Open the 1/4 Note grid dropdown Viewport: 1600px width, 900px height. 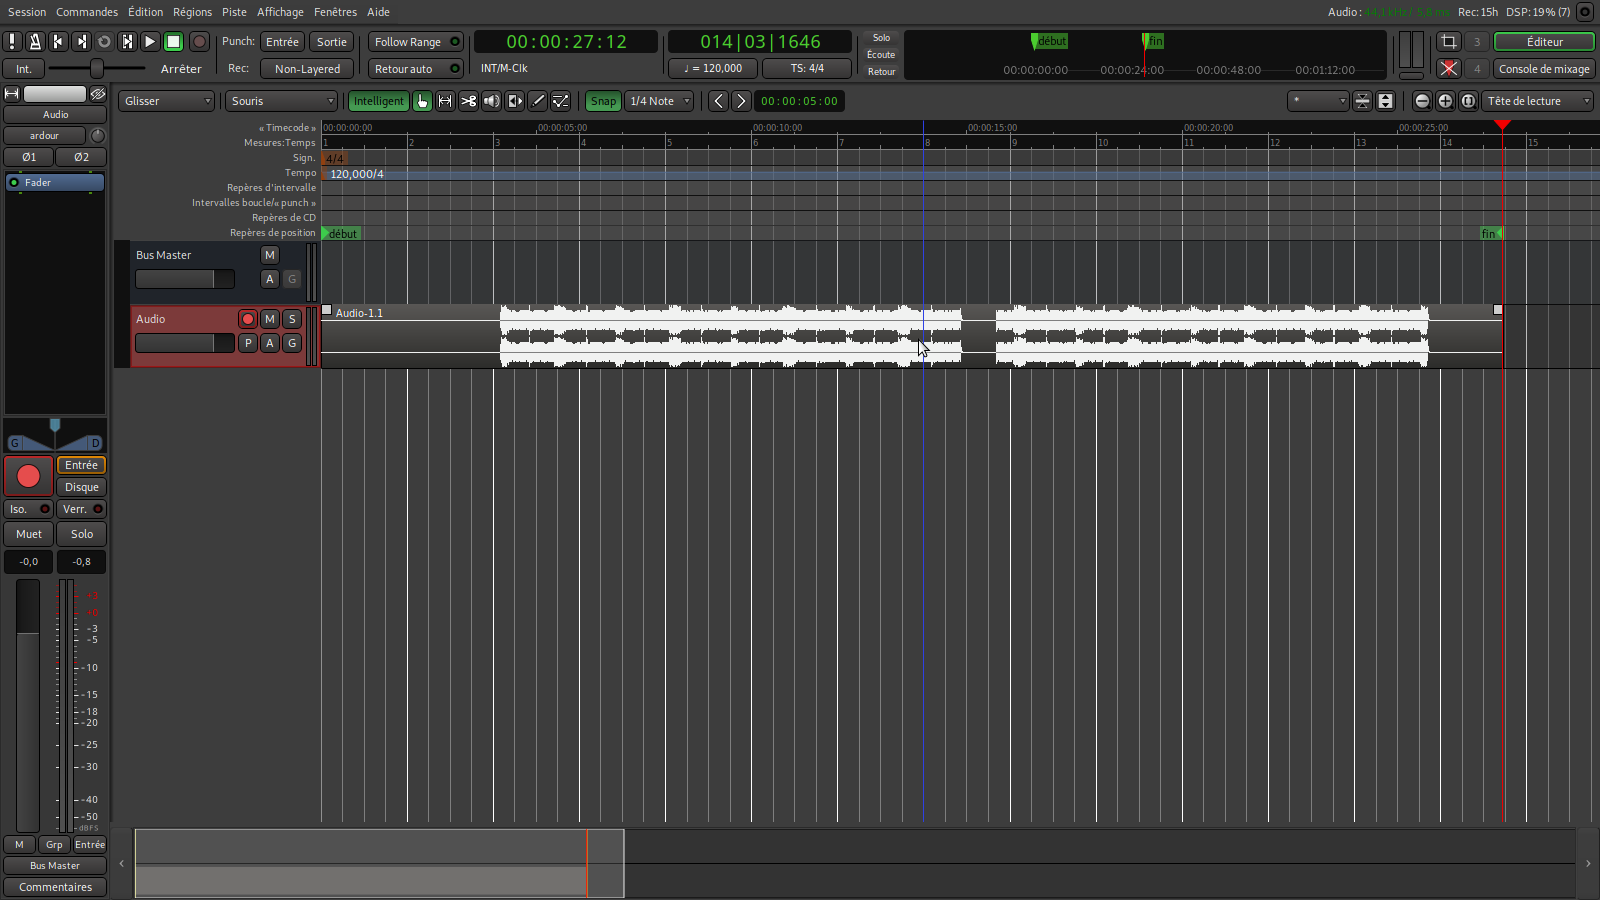(660, 101)
